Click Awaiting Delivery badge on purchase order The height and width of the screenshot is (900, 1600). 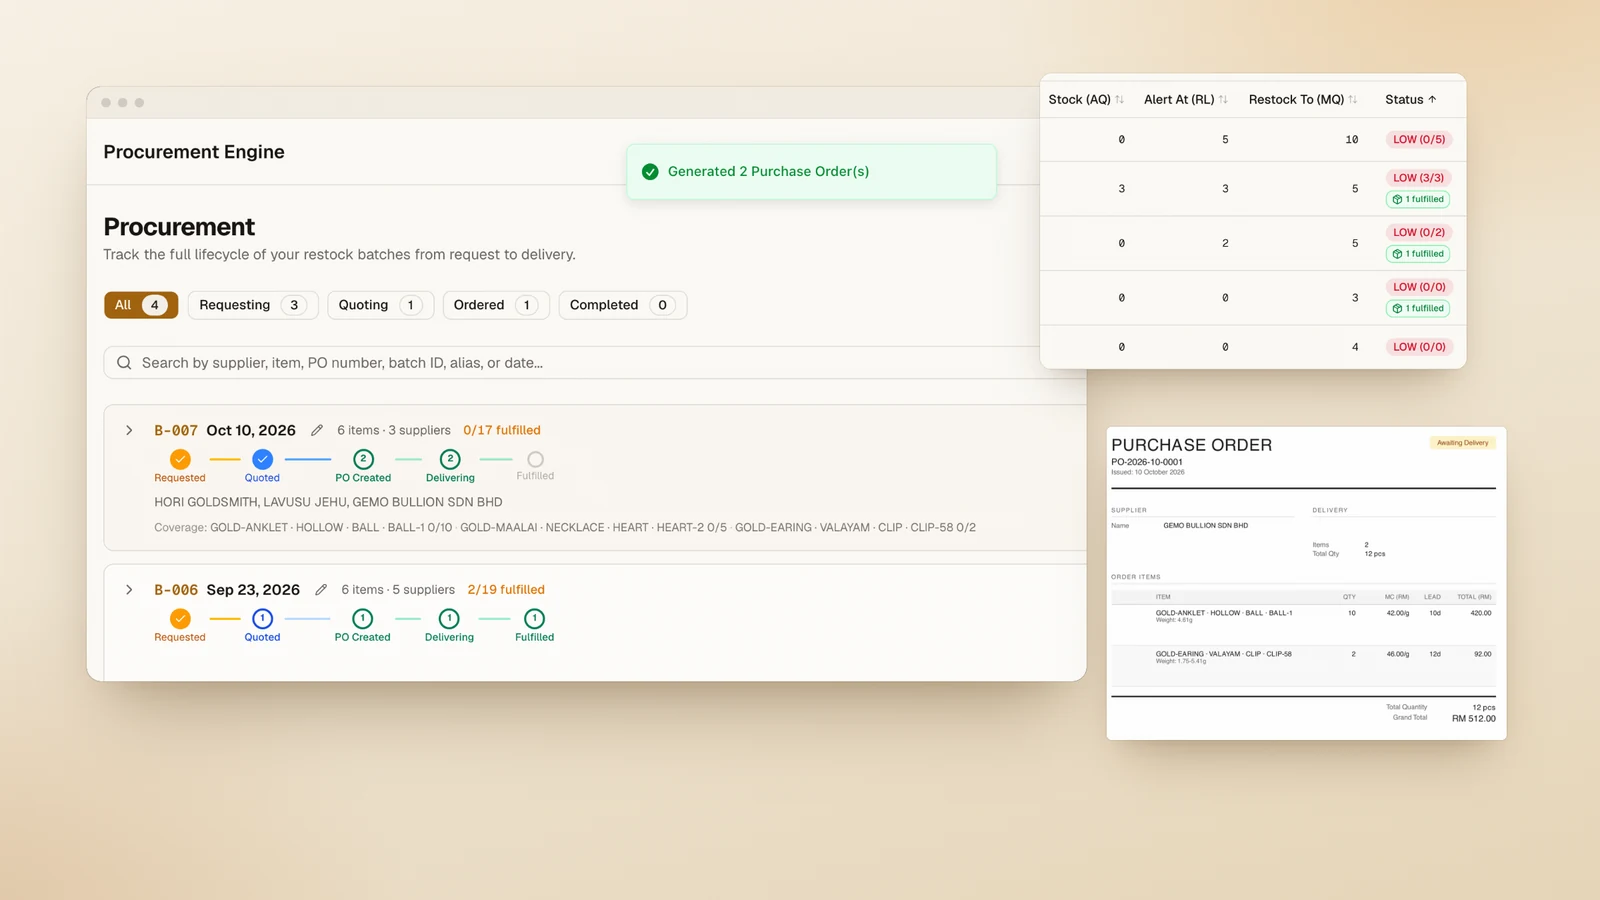pyautogui.click(x=1462, y=443)
